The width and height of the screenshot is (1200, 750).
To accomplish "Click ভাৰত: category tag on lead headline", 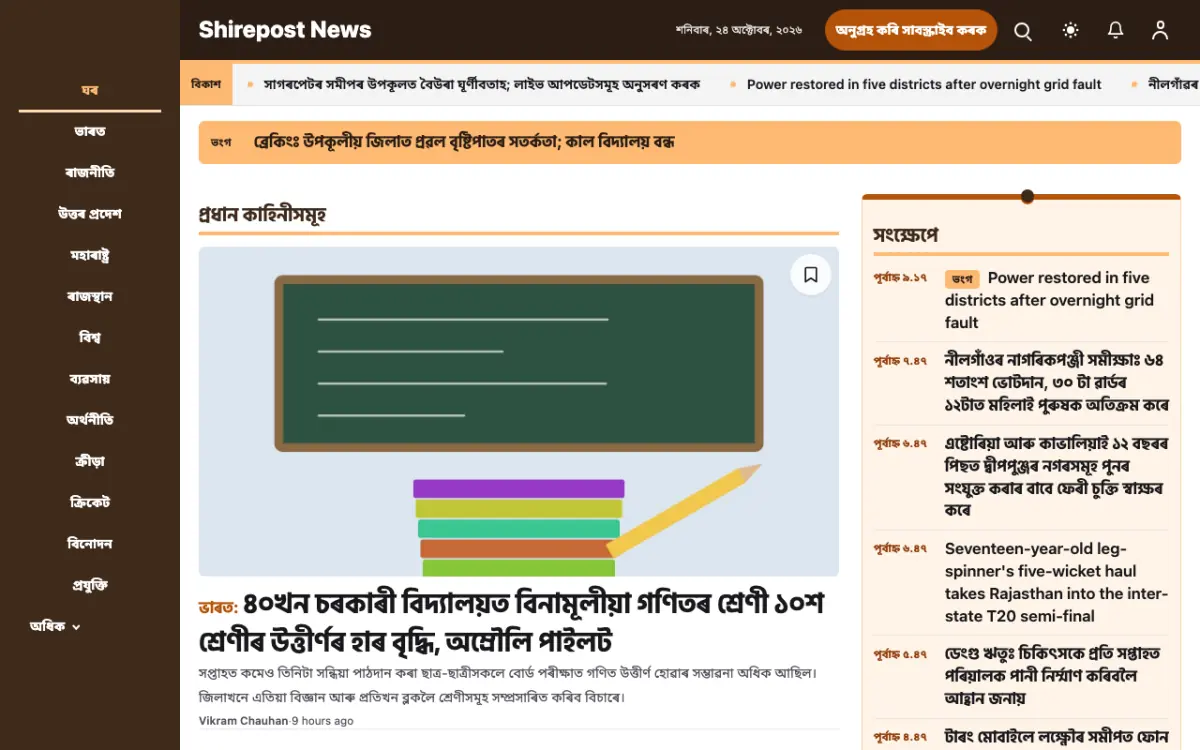I will pos(218,606).
